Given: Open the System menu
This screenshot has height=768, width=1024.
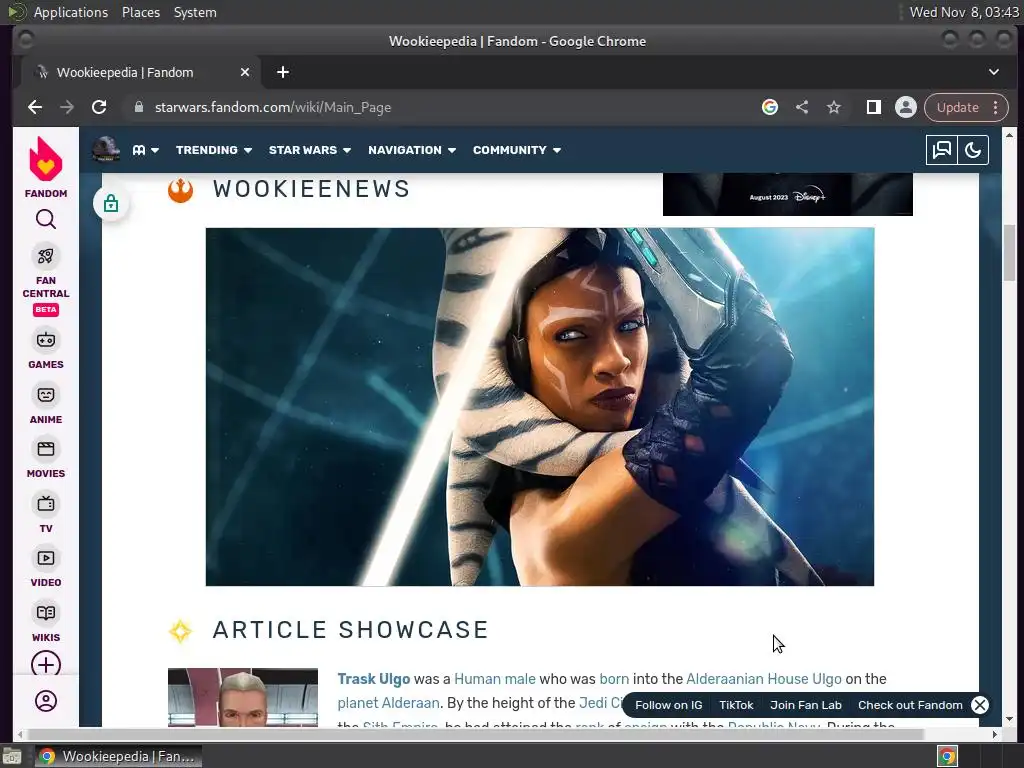Looking at the screenshot, I should tap(195, 12).
